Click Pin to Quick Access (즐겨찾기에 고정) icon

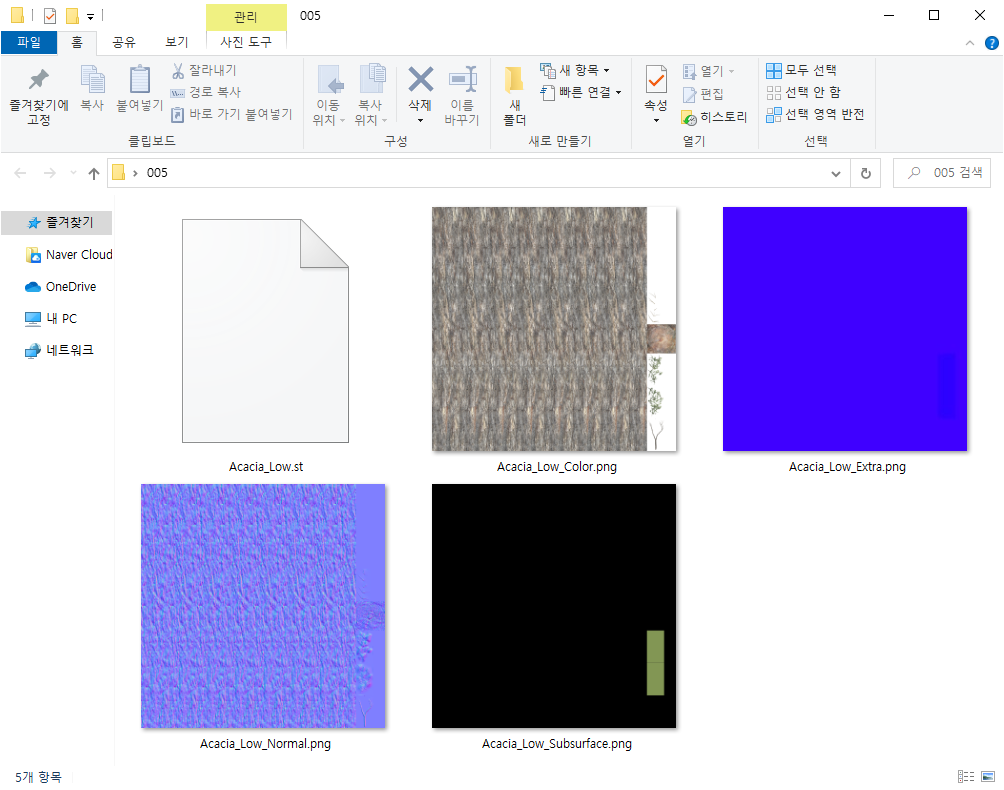pyautogui.click(x=38, y=79)
